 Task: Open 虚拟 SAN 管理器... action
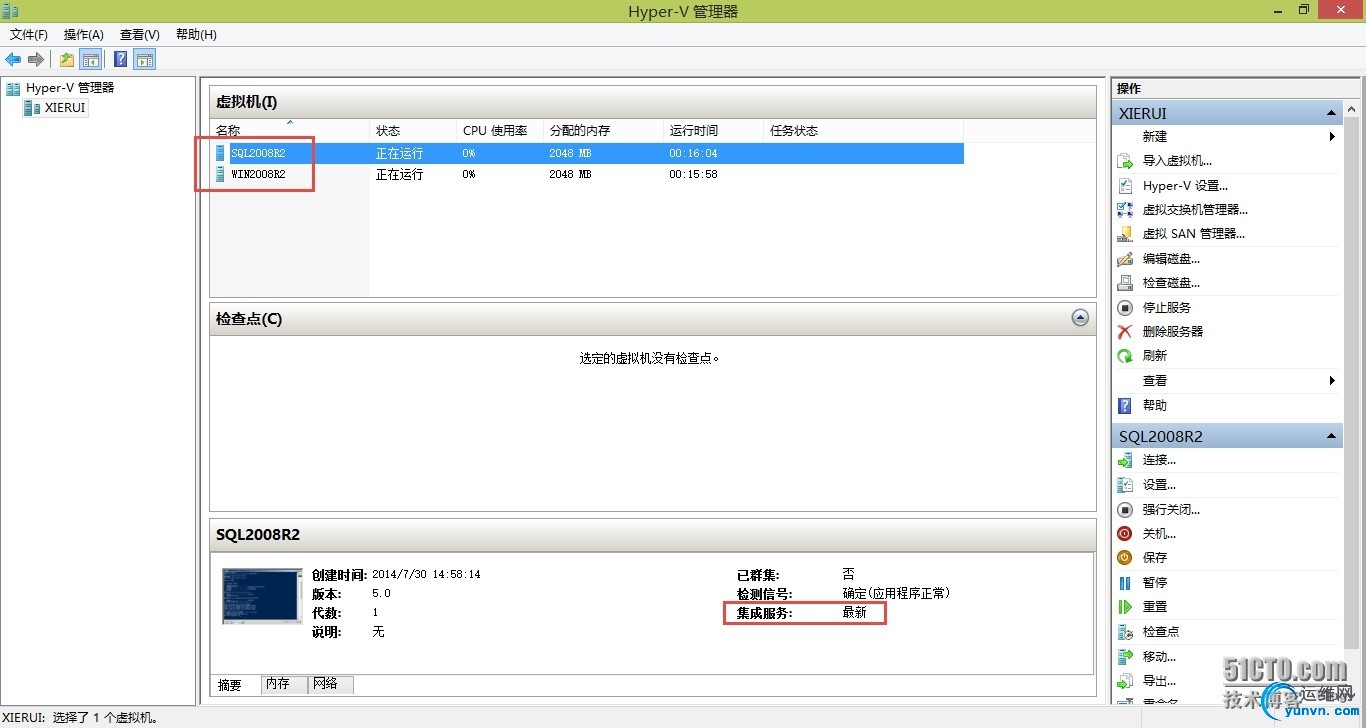(x=1193, y=234)
